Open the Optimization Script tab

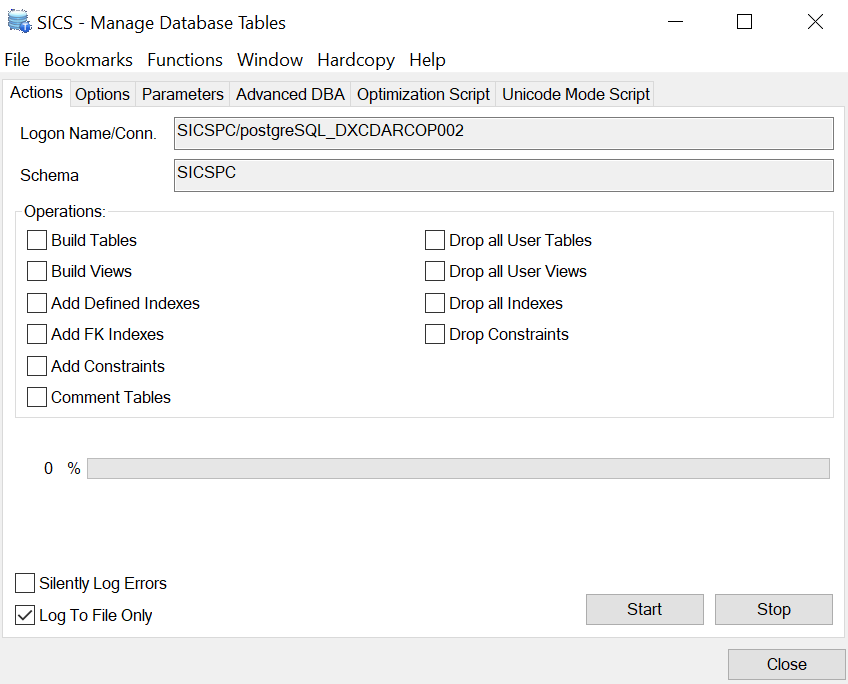[423, 94]
